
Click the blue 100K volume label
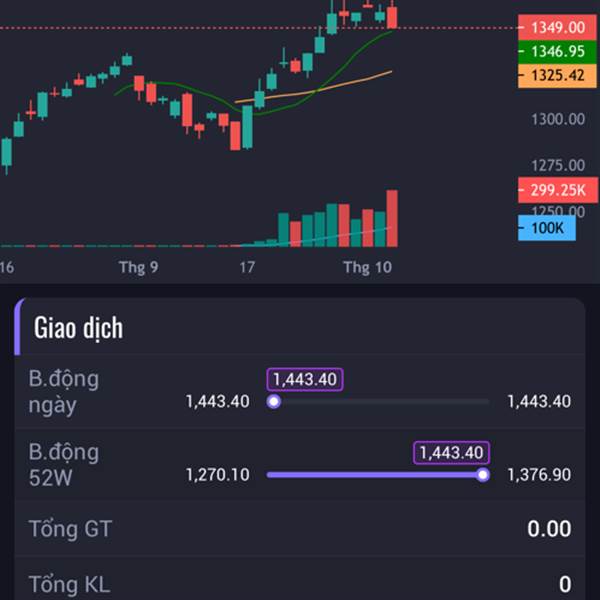tap(547, 228)
